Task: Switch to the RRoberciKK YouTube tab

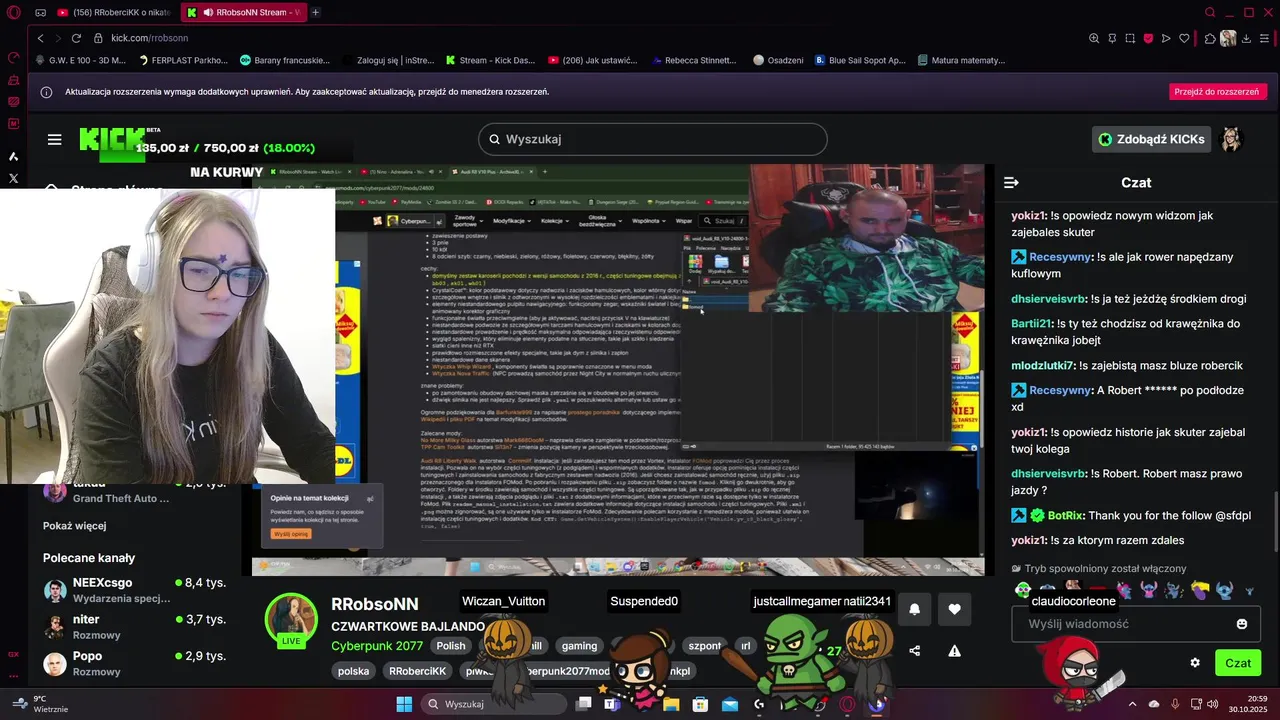Action: click(113, 12)
